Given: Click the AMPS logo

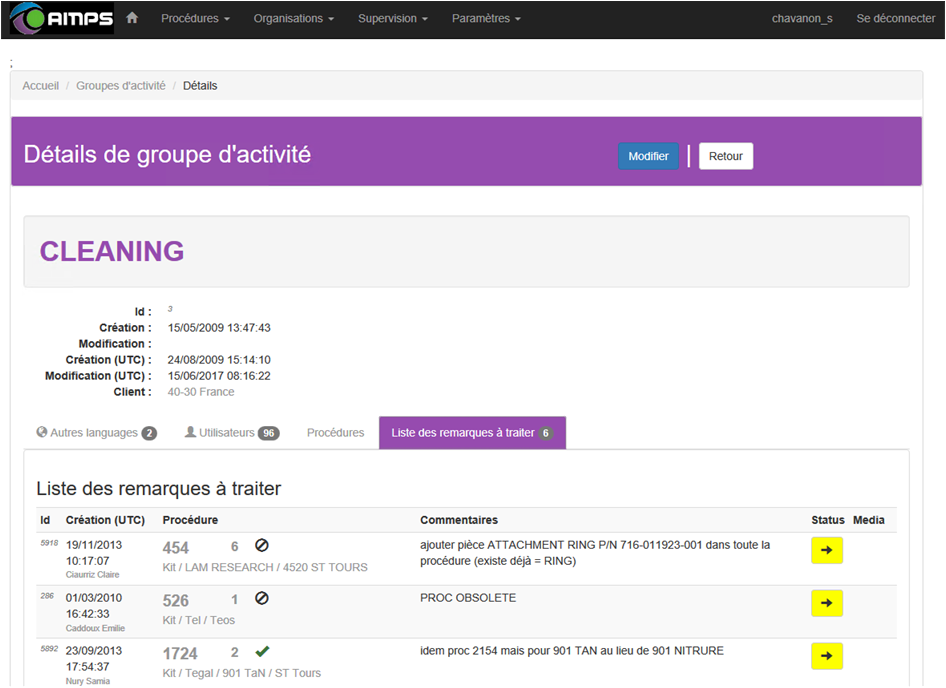Looking at the screenshot, I should [62, 19].
